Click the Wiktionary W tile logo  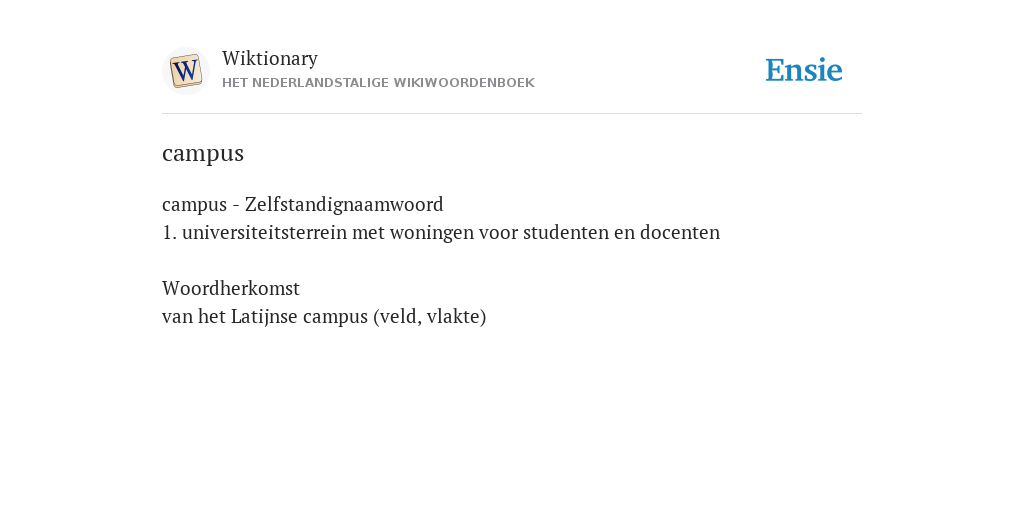coord(185,71)
